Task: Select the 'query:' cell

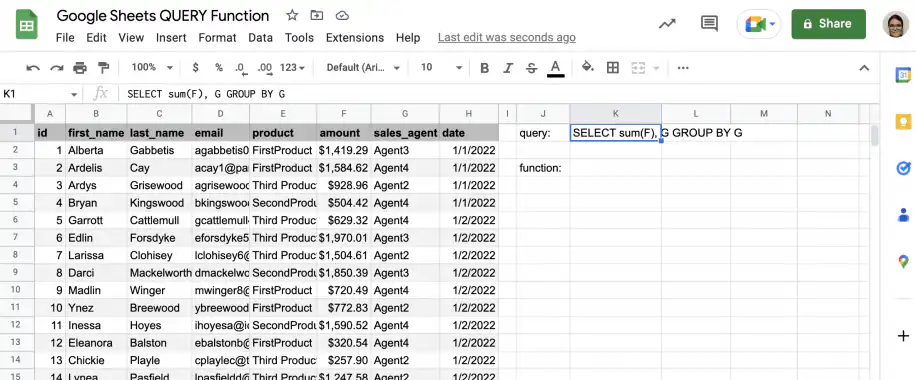Action: pos(543,133)
